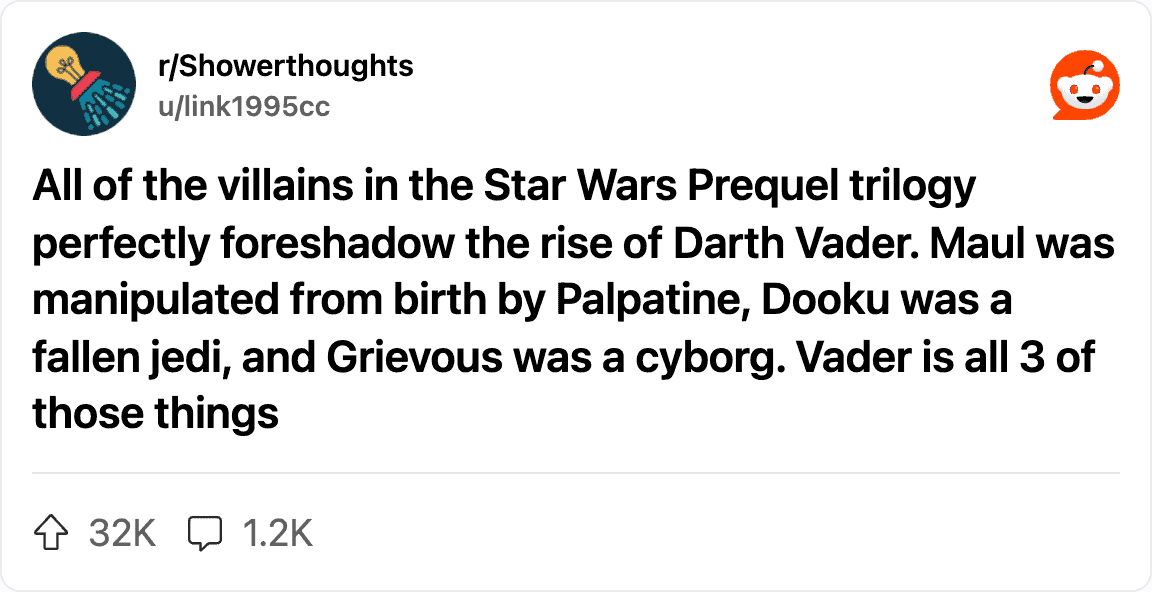
Task: Click the 1.2K comment count
Action: [x=278, y=533]
